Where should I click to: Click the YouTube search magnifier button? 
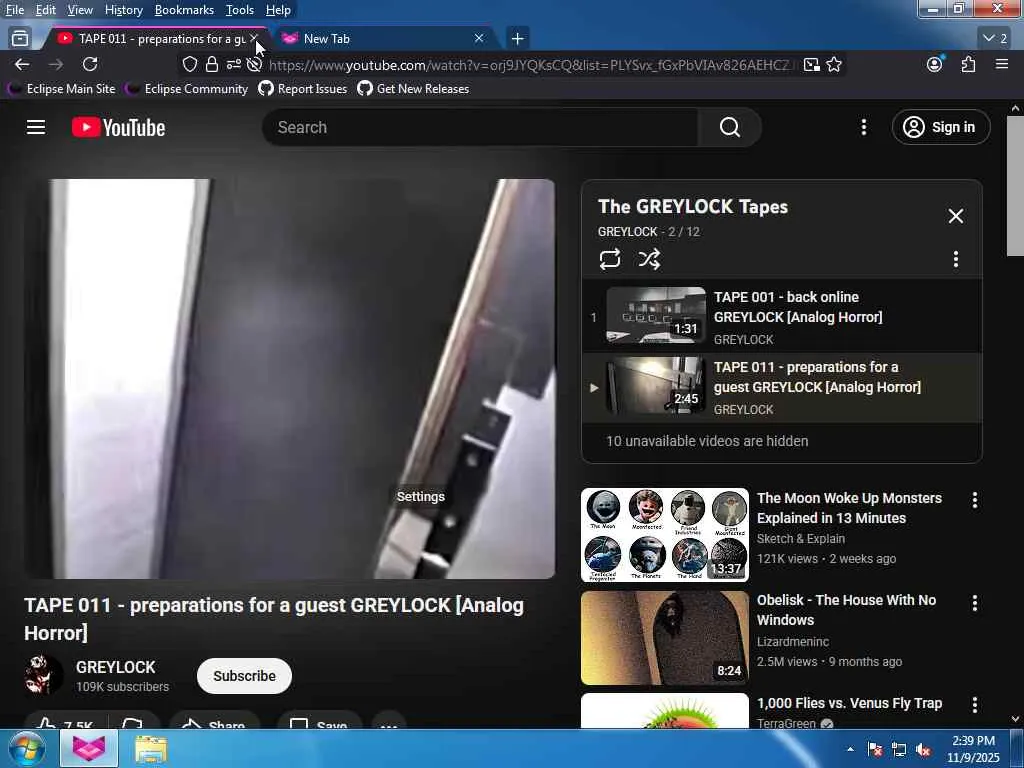pyautogui.click(x=729, y=127)
